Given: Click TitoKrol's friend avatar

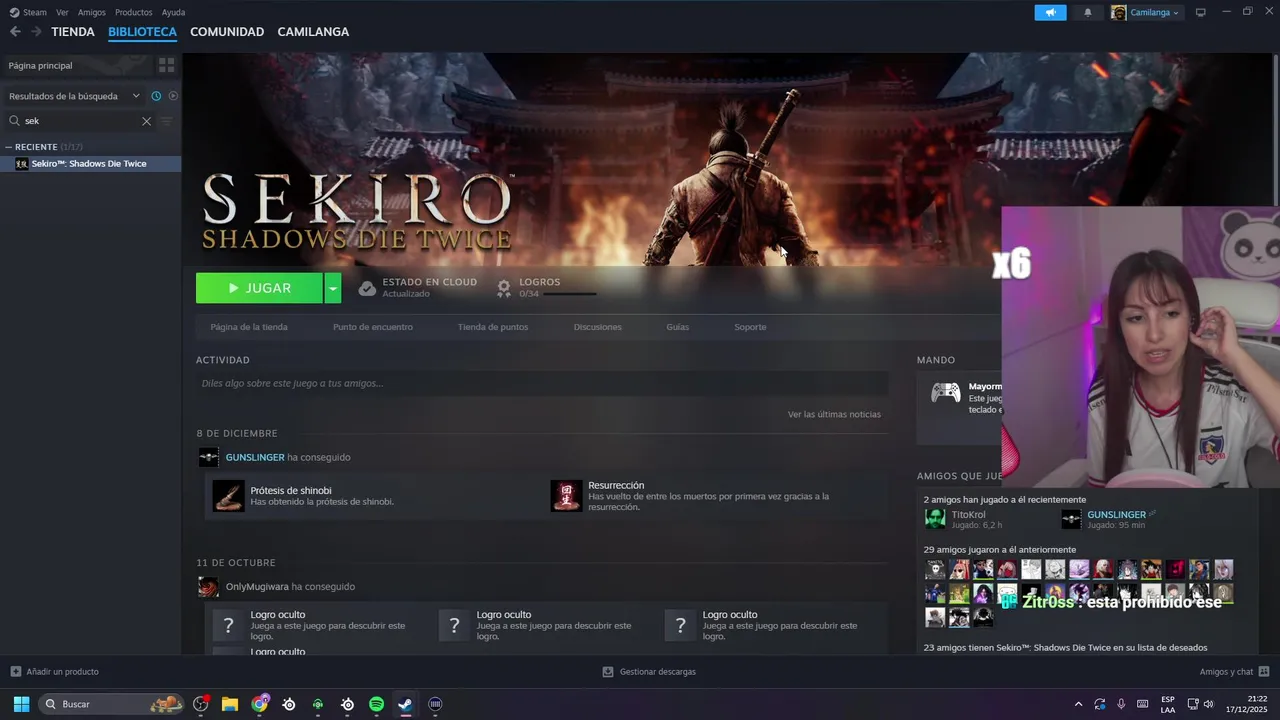Looking at the screenshot, I should (935, 519).
